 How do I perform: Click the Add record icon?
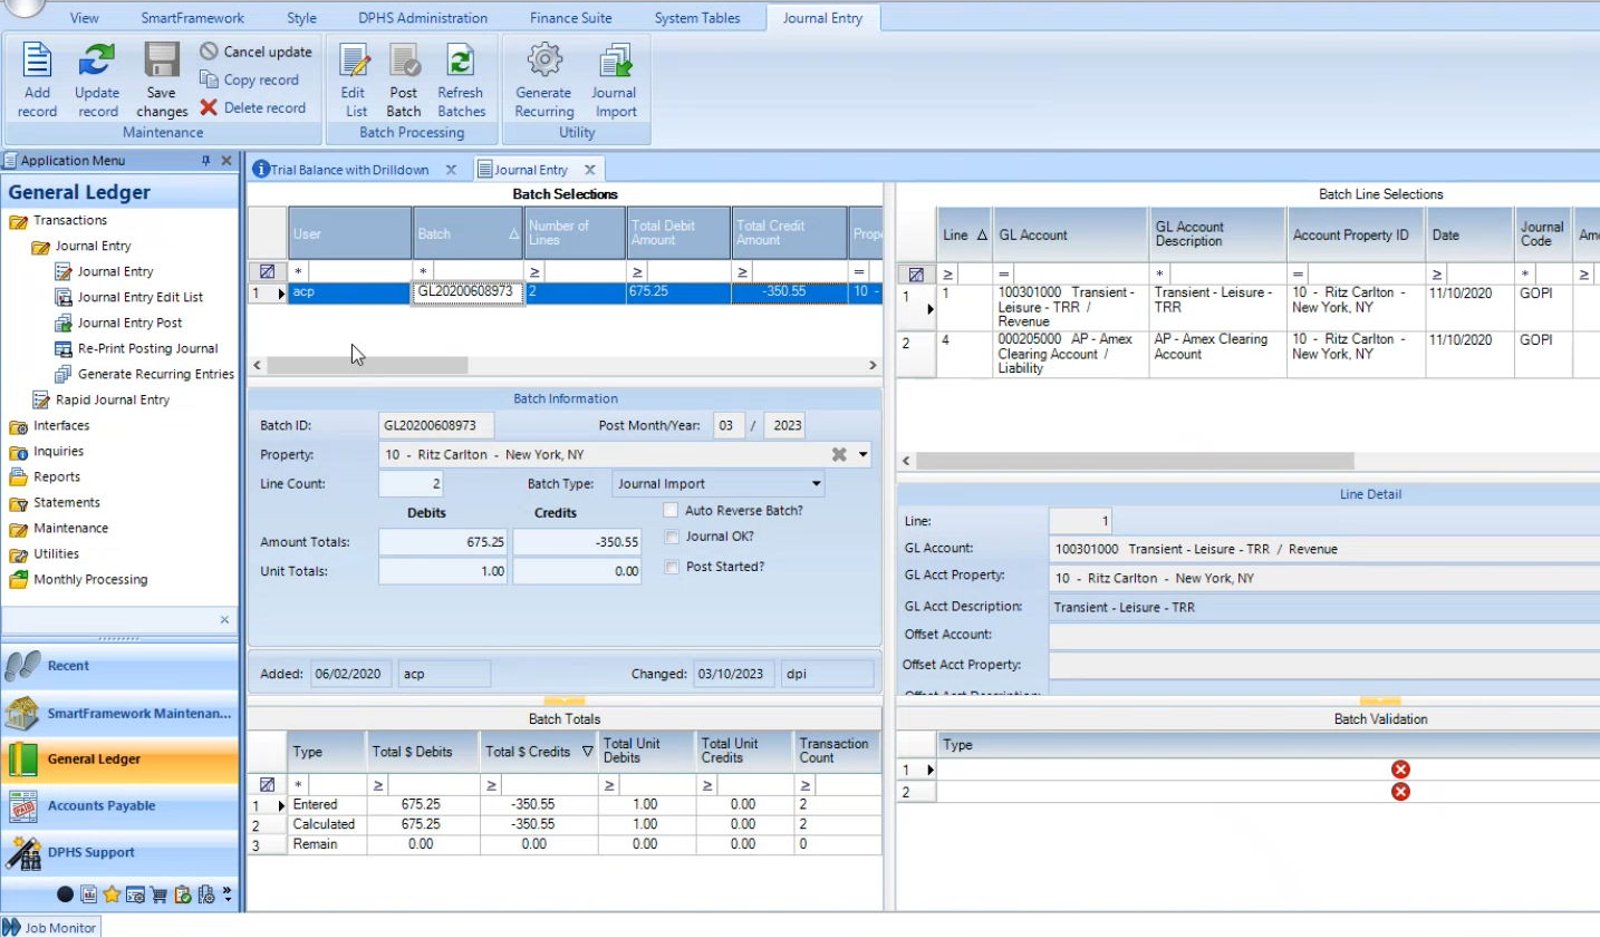37,60
